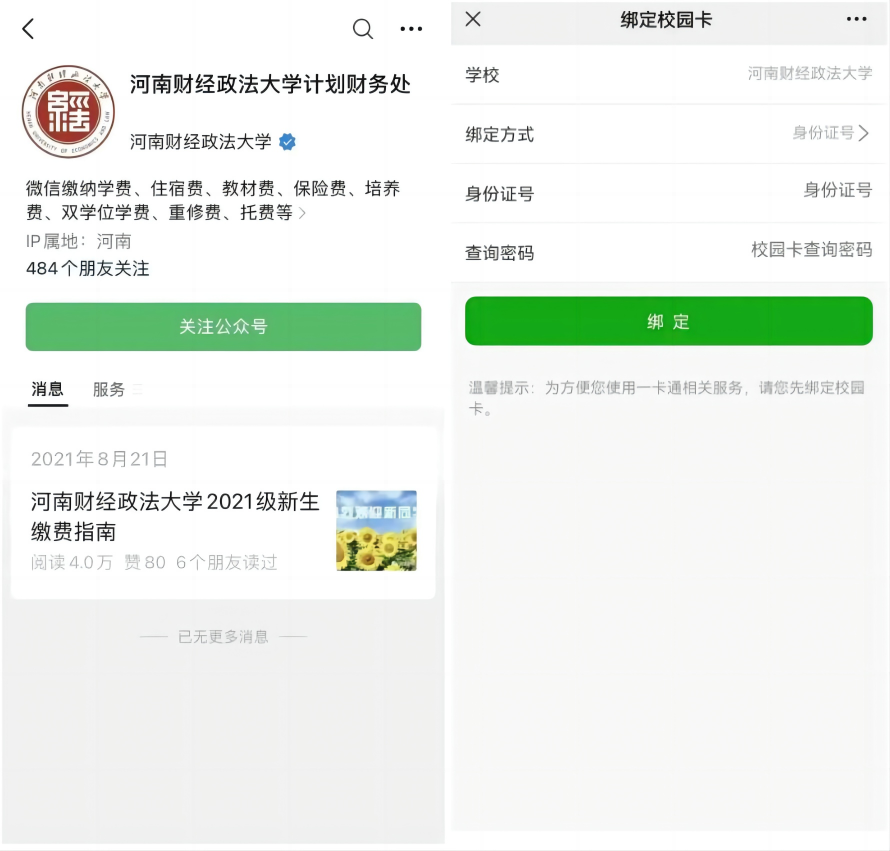Close the 绑定校园卡 page with X
Viewport: 890px width, 851px height.
click(x=473, y=19)
